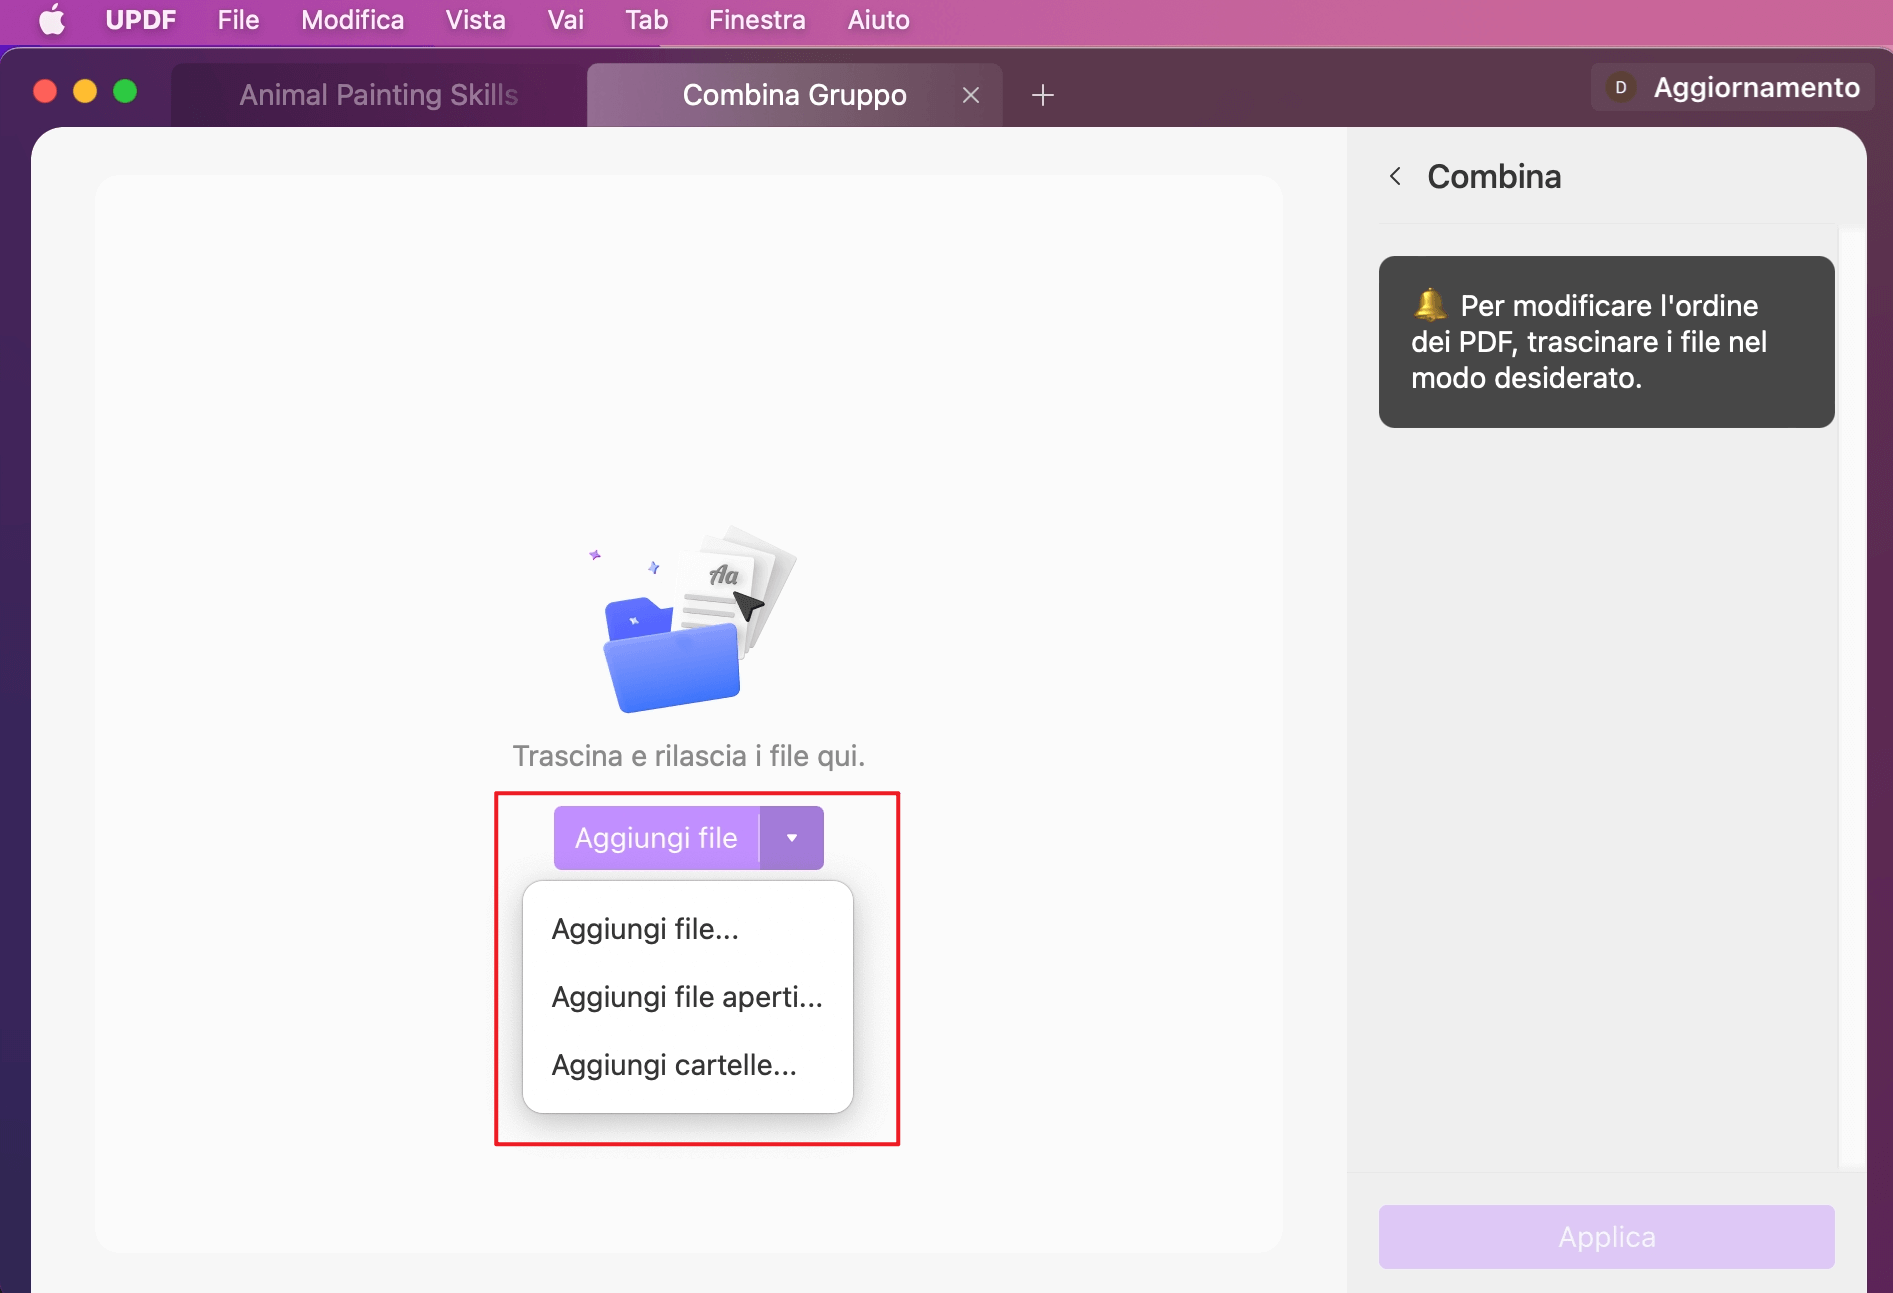Go back using Combina chevron arrow

[1395, 177]
